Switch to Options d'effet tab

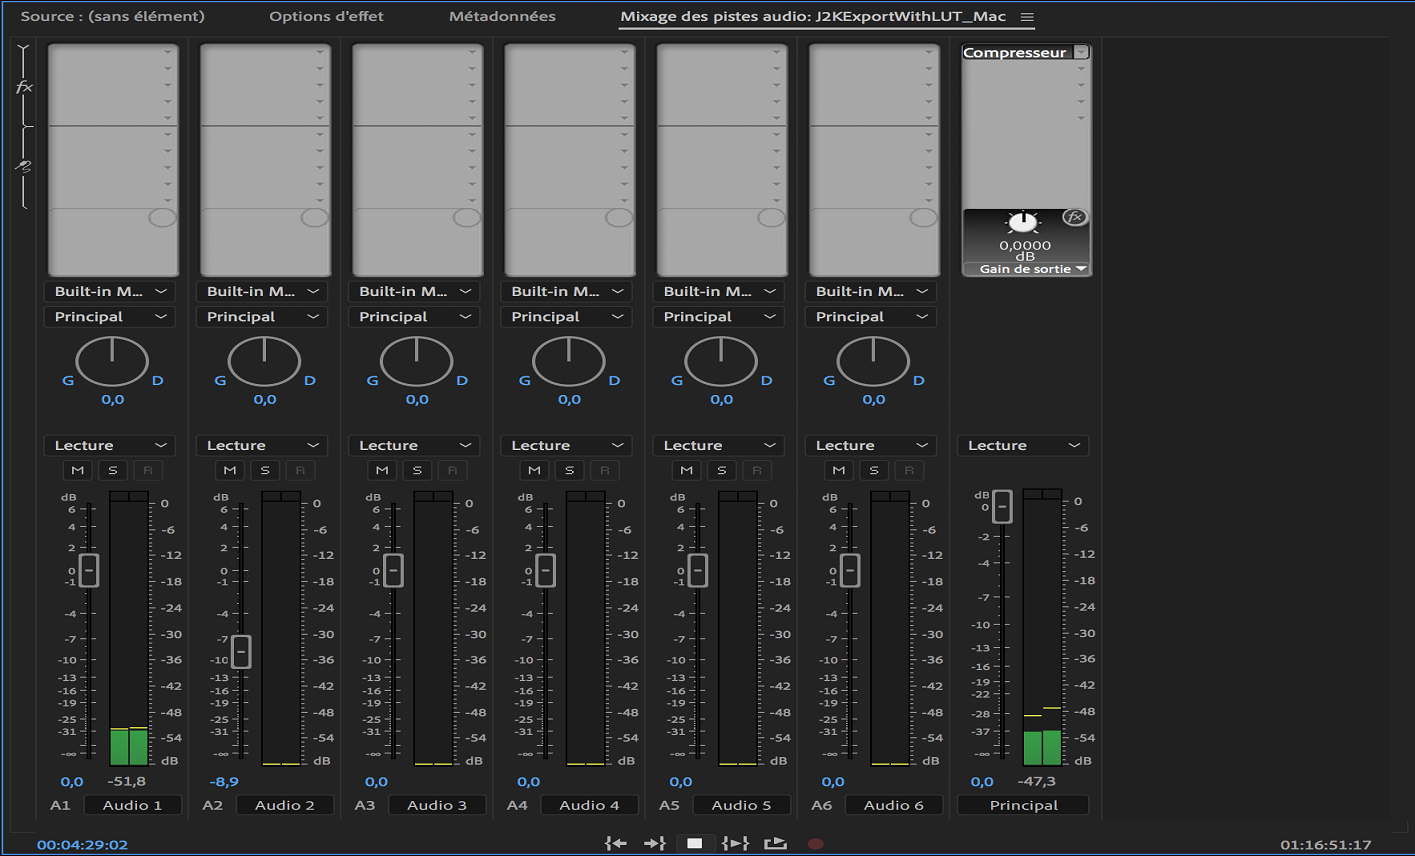326,16
